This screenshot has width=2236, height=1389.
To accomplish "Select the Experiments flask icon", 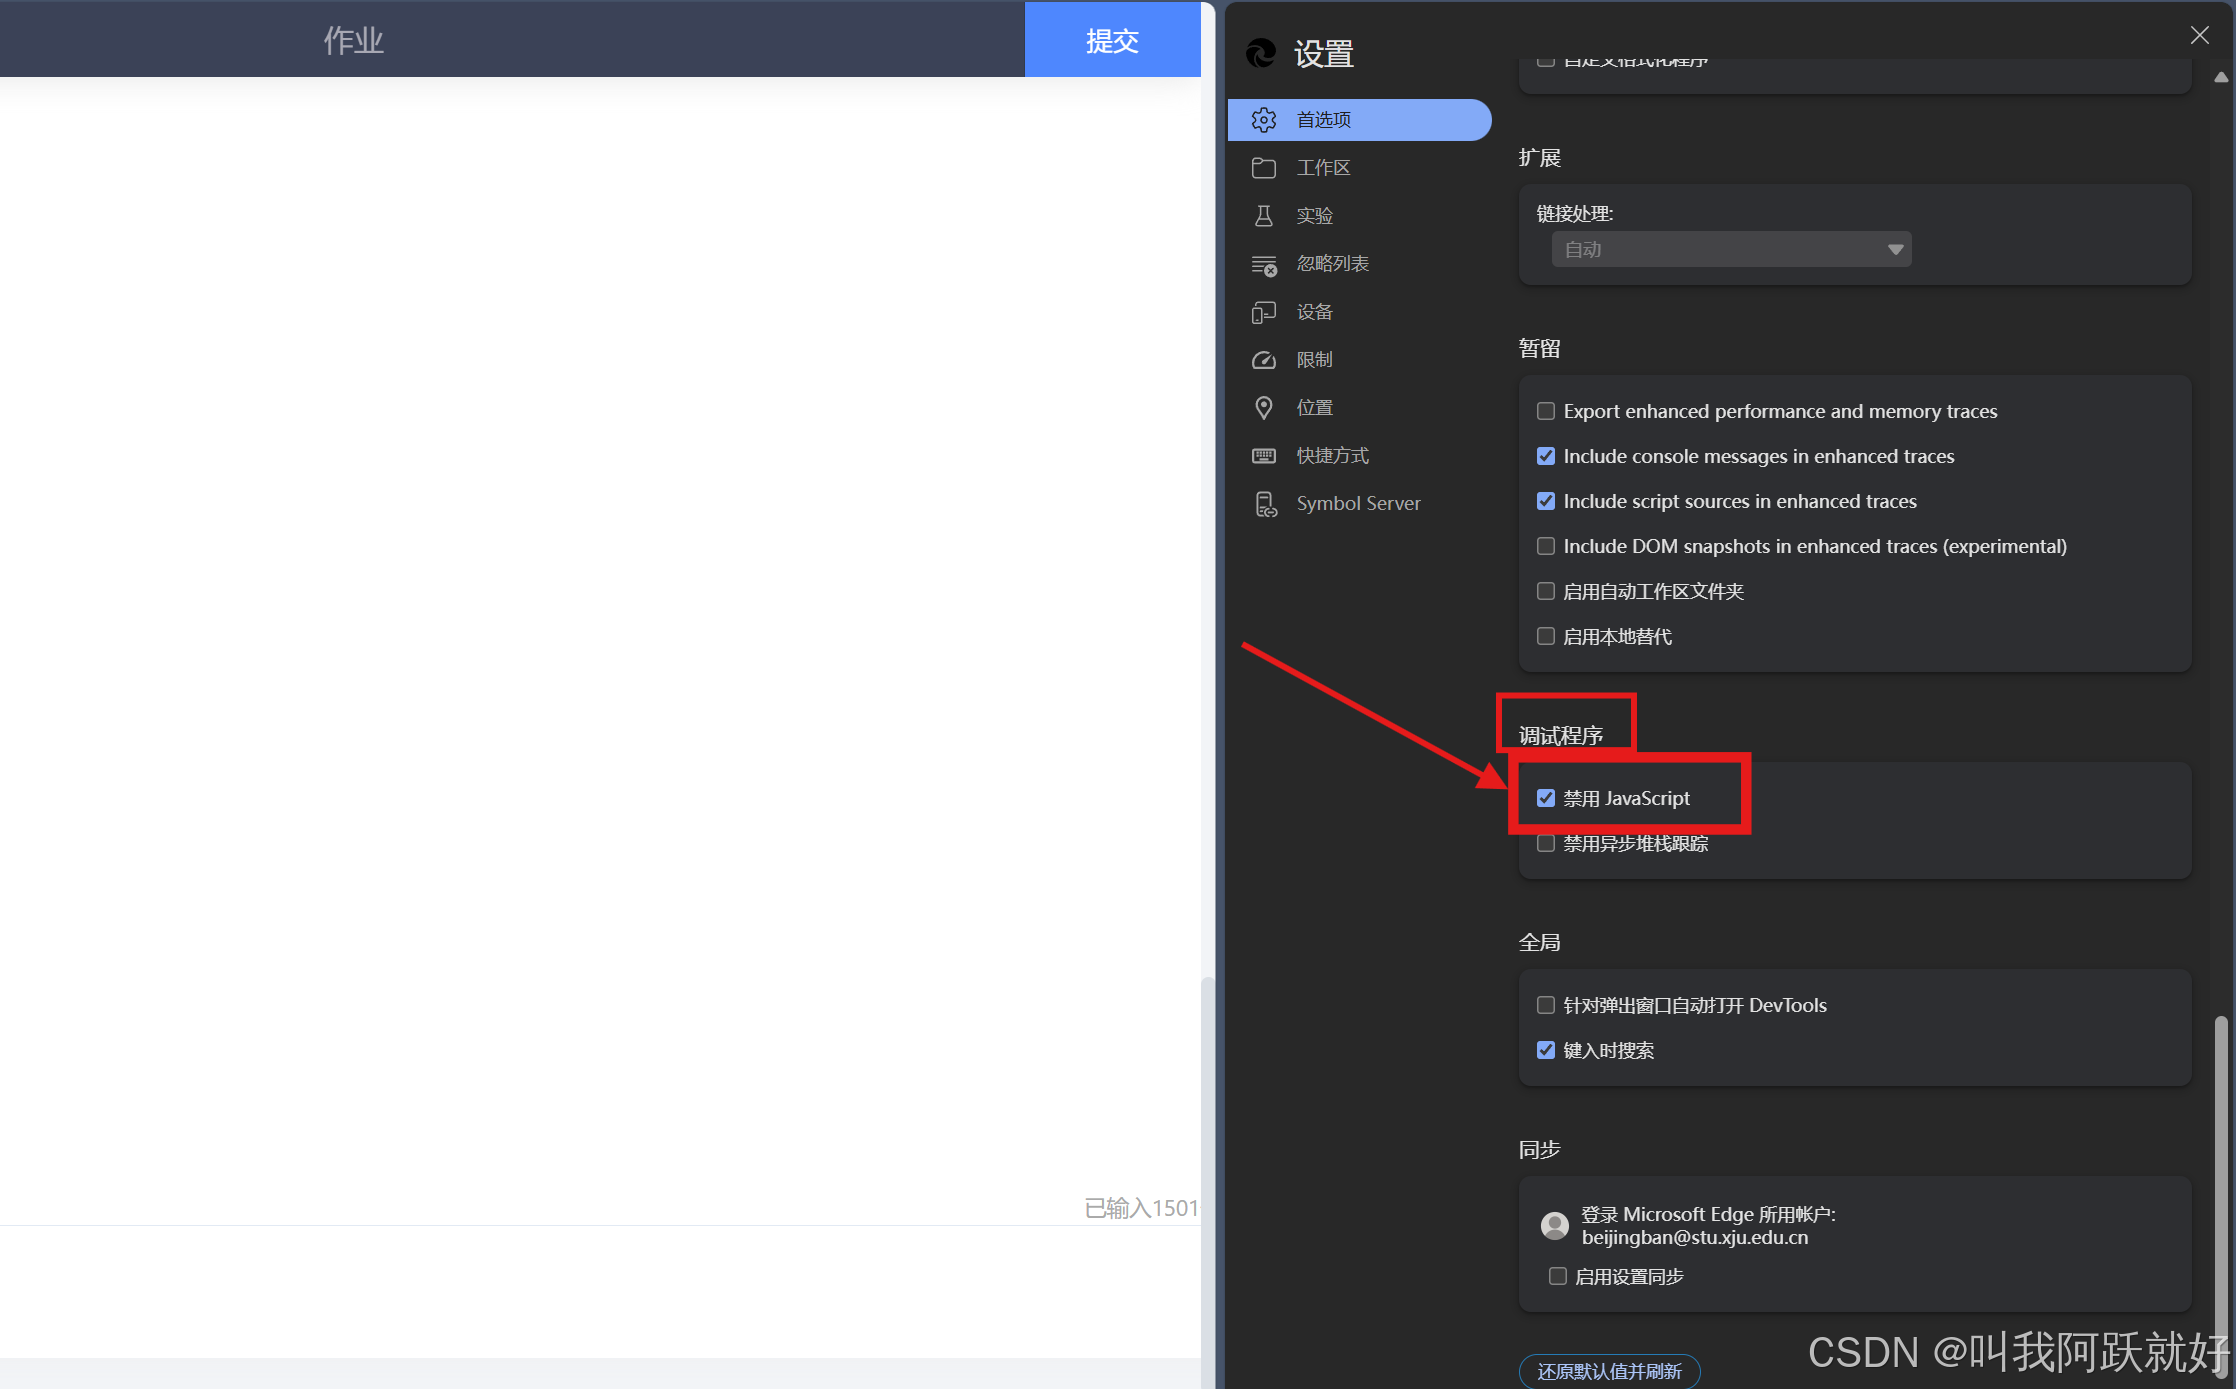I will tap(1264, 216).
